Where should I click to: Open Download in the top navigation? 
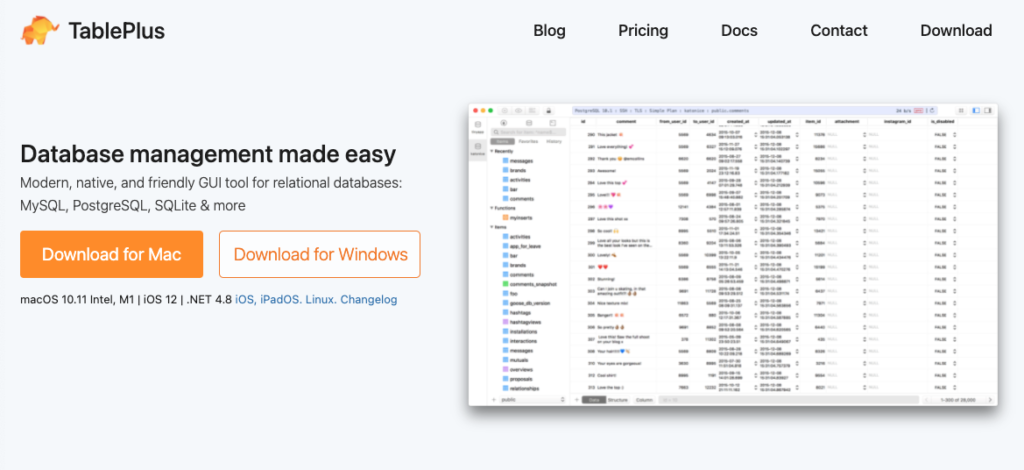956,31
